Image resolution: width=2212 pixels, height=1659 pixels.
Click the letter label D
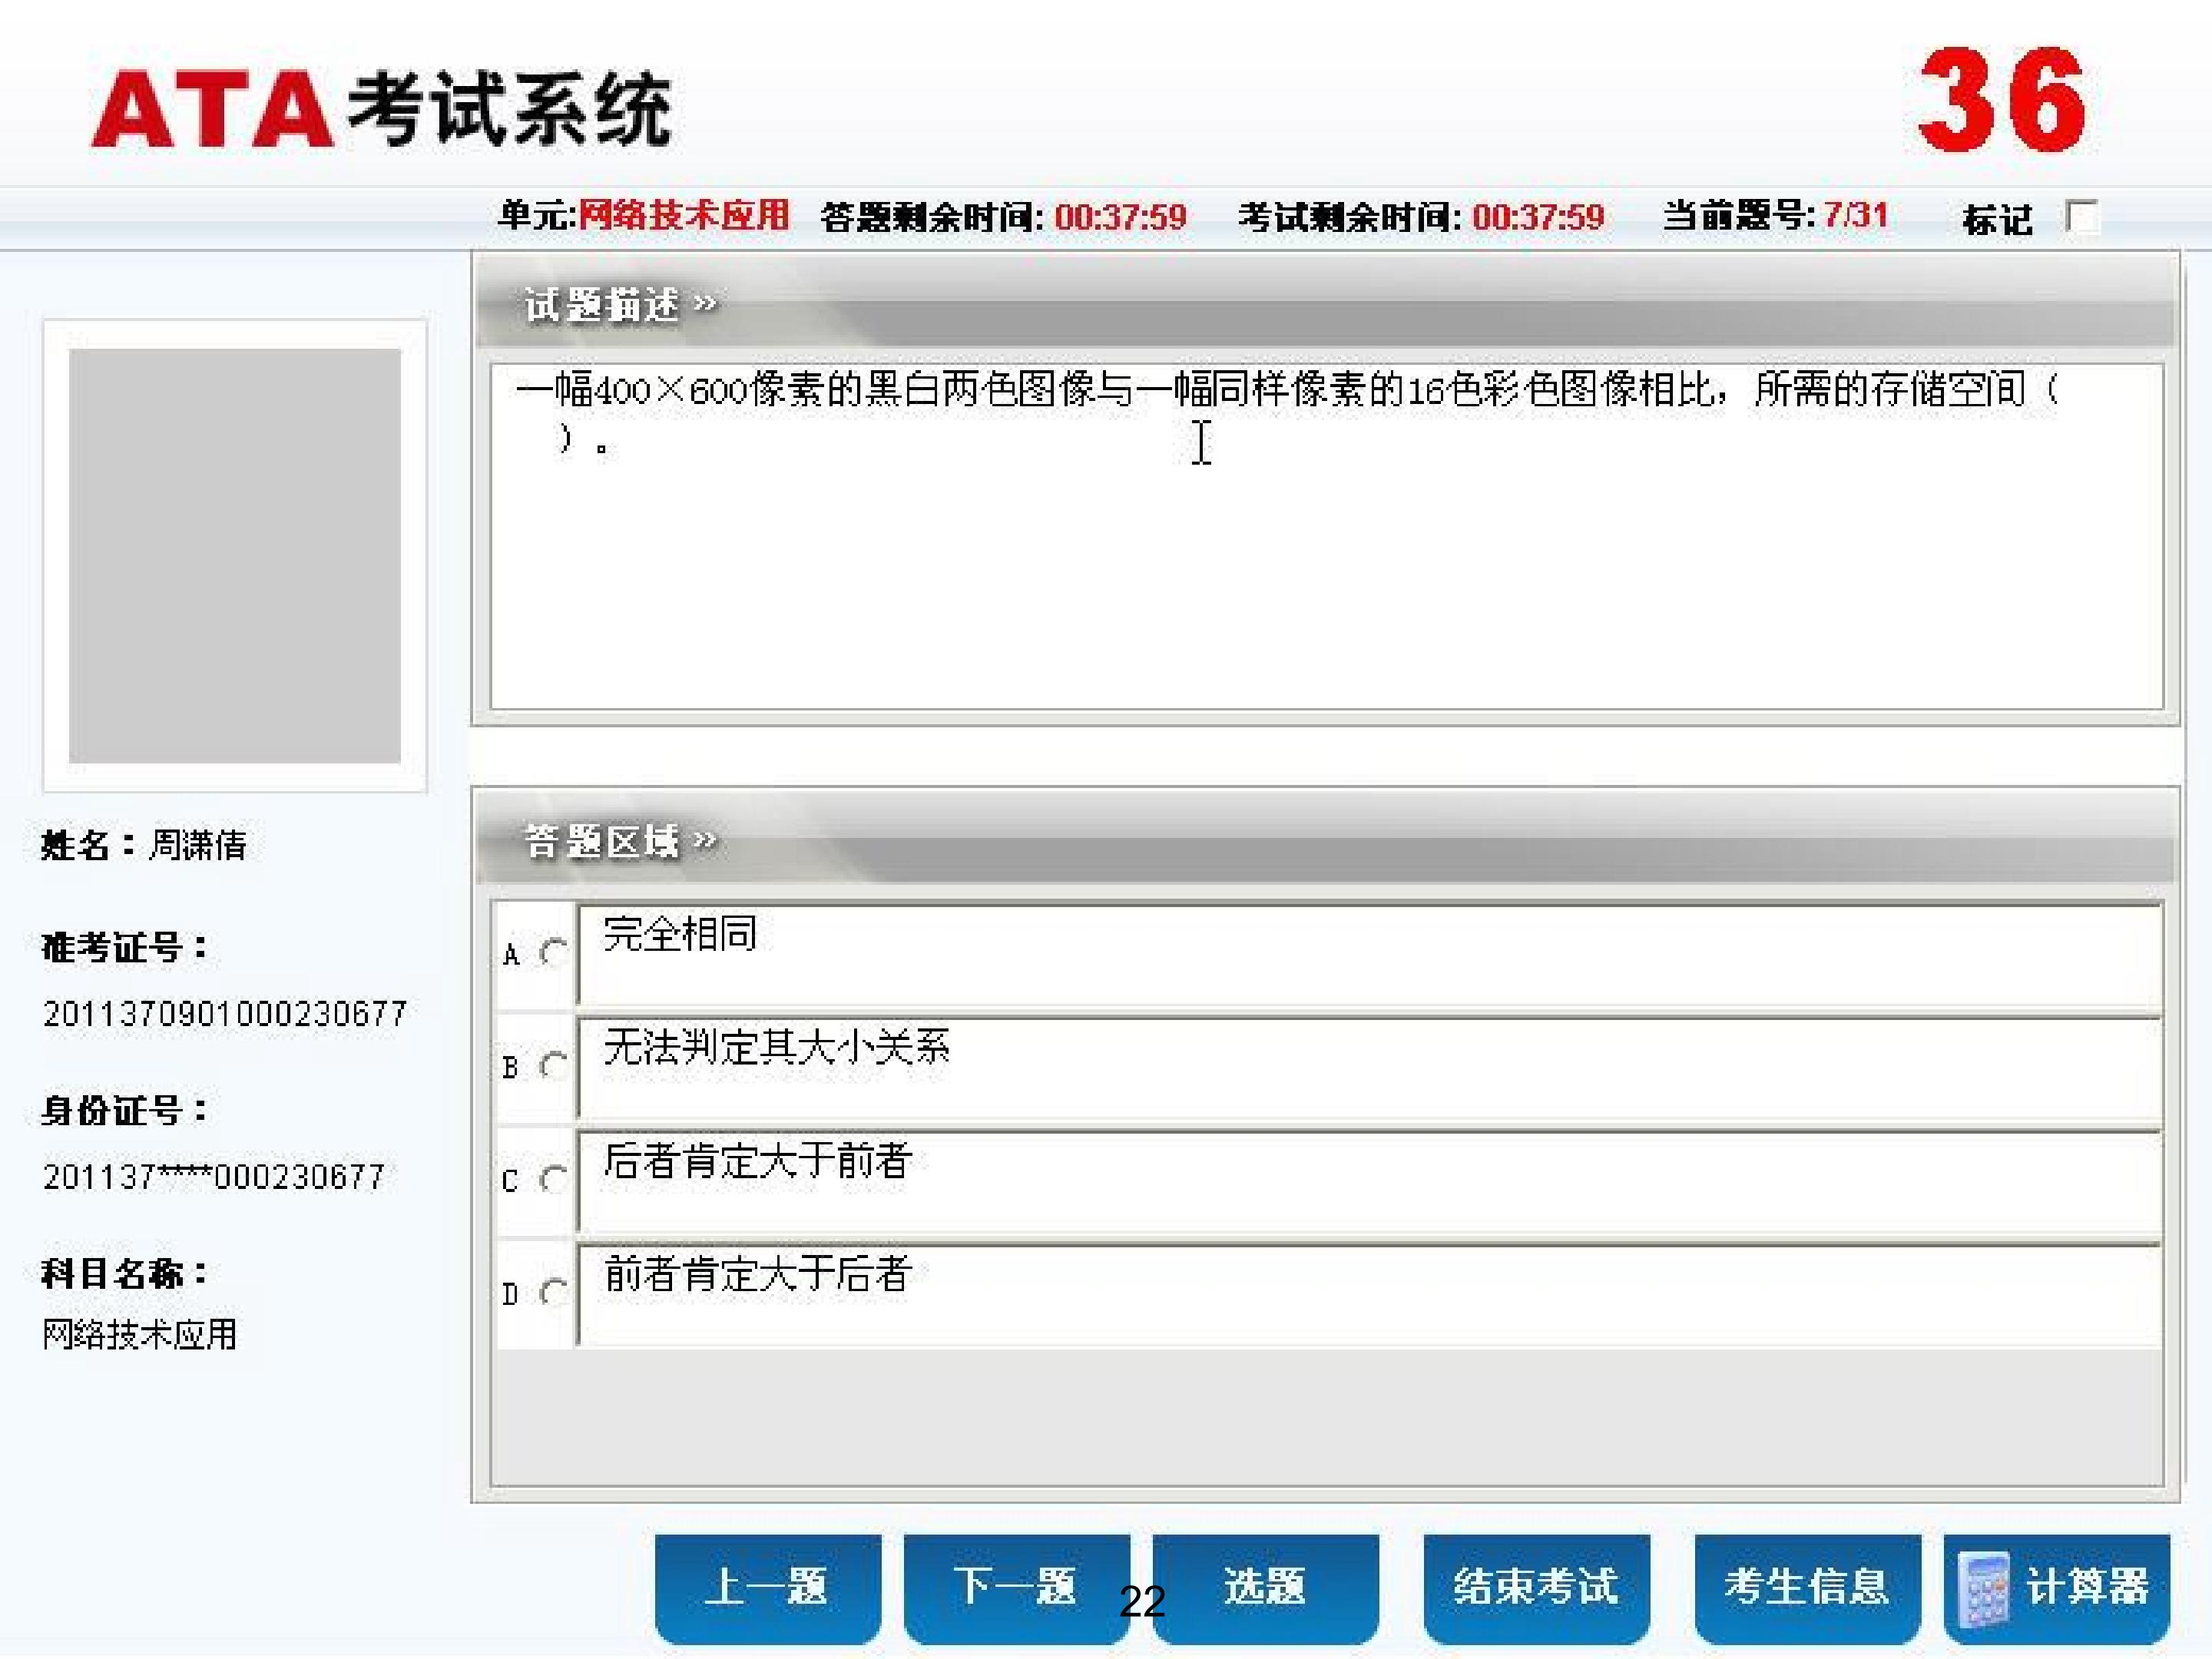(511, 1294)
